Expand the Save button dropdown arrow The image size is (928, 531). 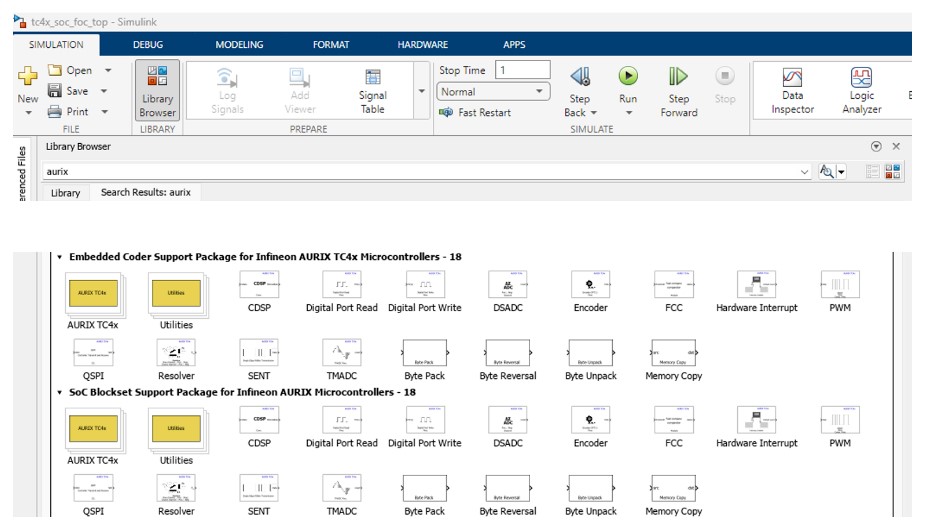pos(104,91)
